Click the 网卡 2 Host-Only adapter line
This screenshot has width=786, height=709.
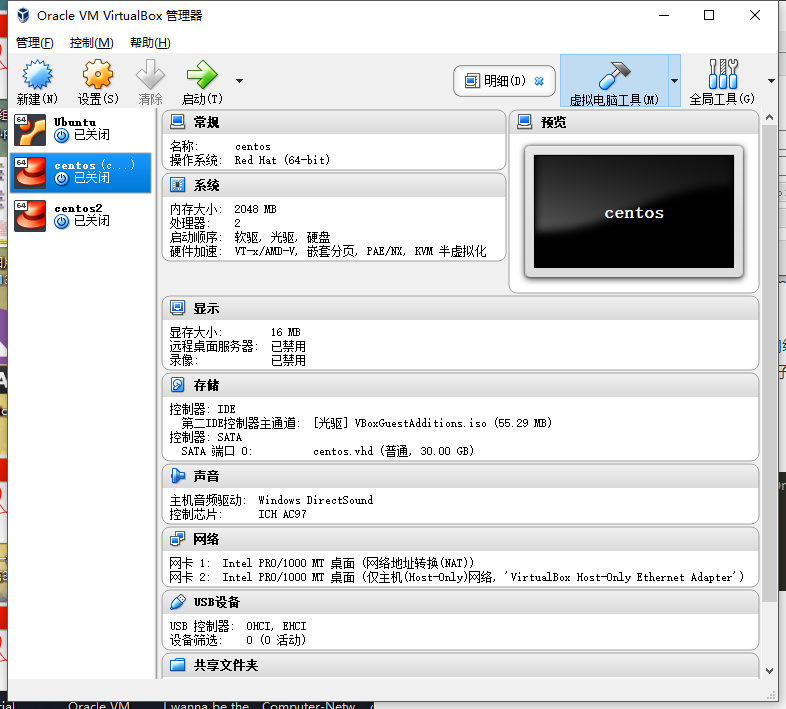[457, 577]
